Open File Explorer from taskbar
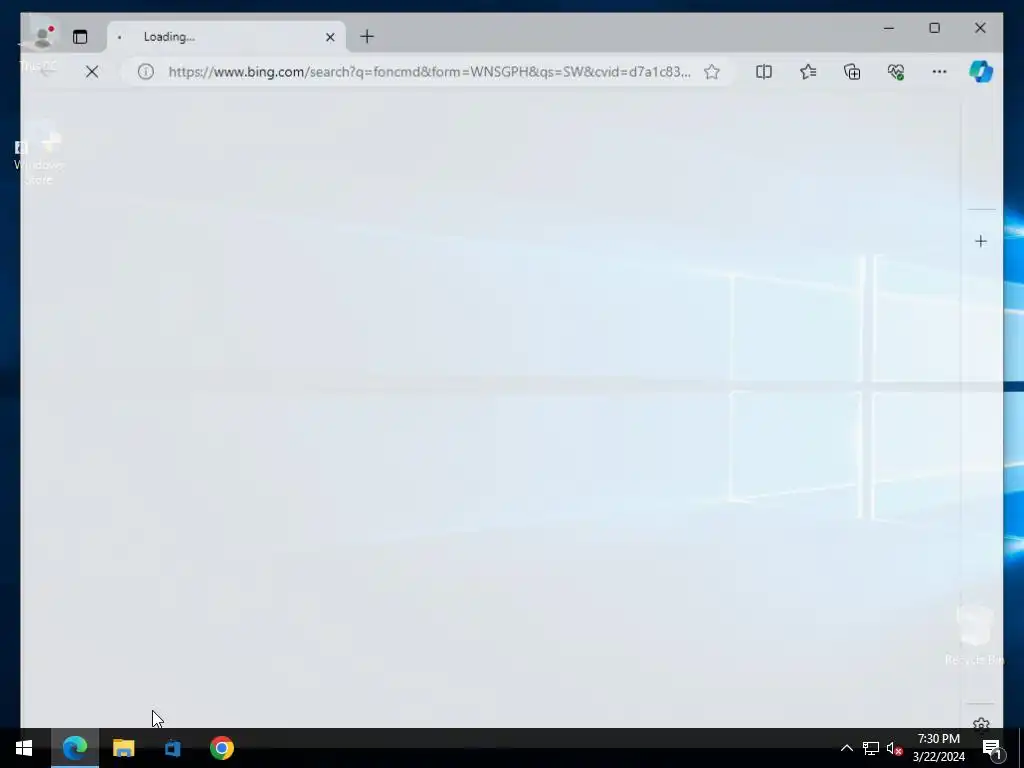This screenshot has height=768, width=1024. (123, 748)
